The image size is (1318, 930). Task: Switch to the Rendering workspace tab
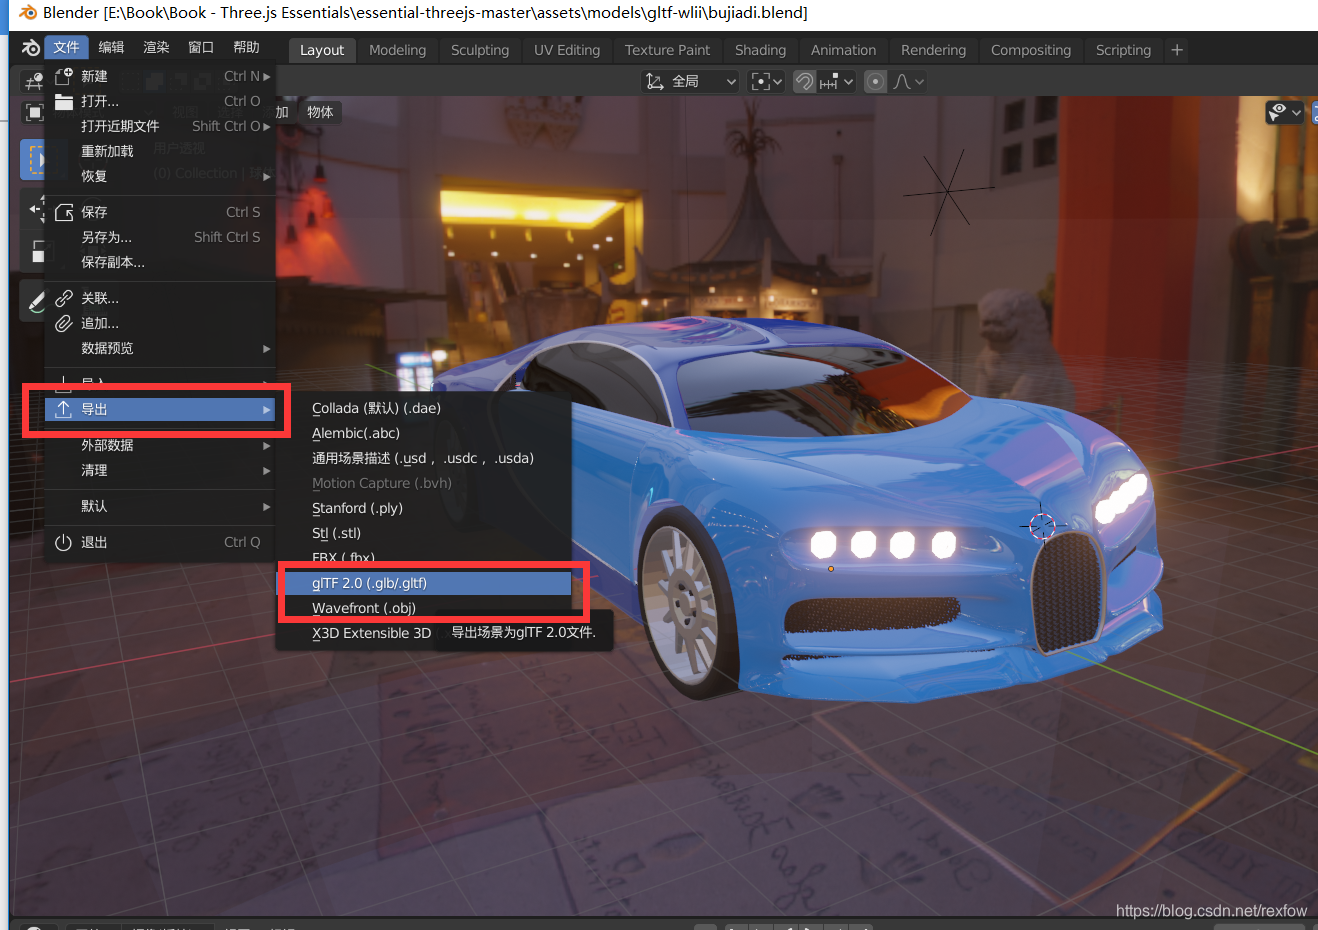[933, 50]
